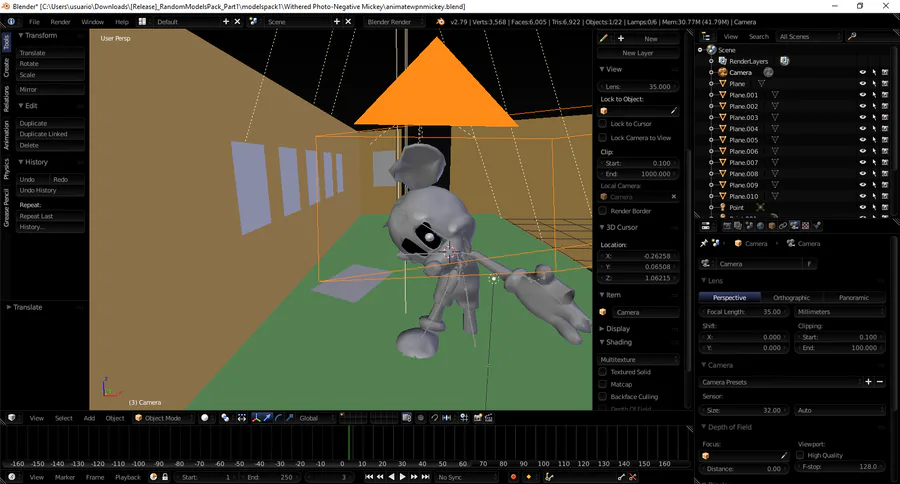The image size is (900, 484).
Task: Open the All Scenes dropdown
Action: pyautogui.click(x=810, y=36)
